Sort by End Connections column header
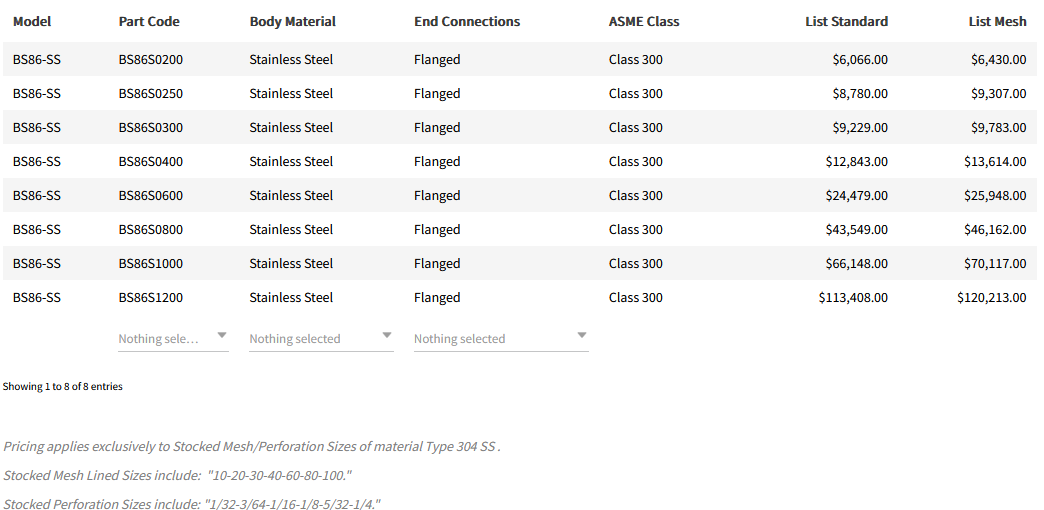 point(467,21)
